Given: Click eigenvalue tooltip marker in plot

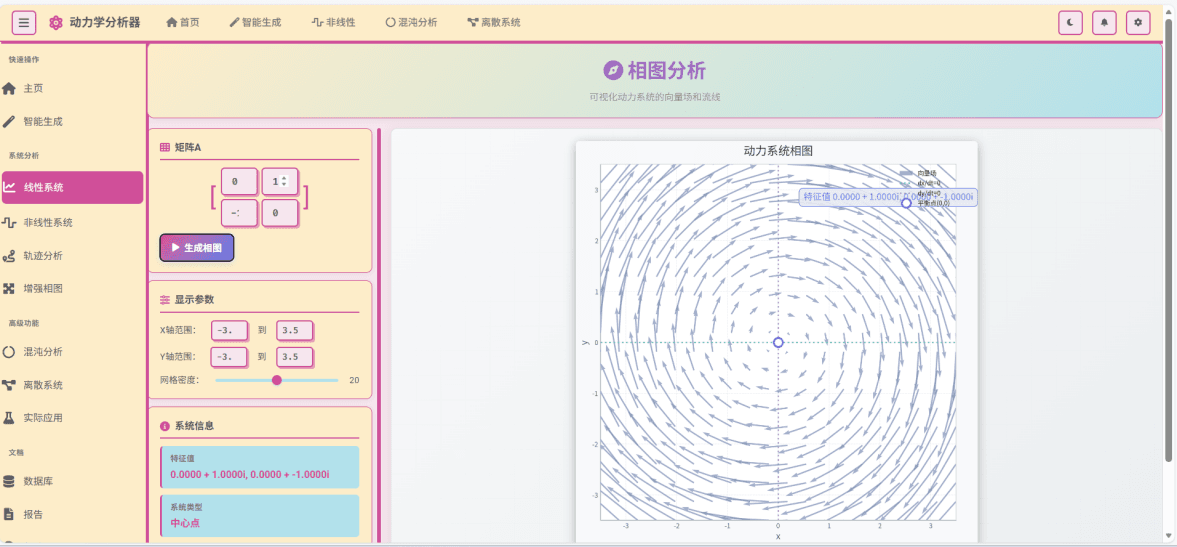Looking at the screenshot, I should 906,203.
